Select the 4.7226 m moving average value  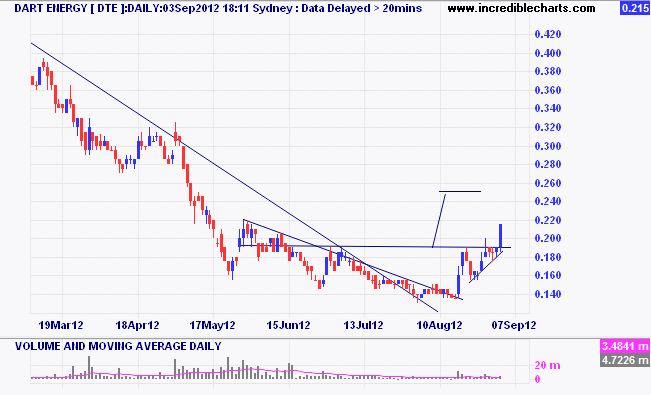pos(625,360)
